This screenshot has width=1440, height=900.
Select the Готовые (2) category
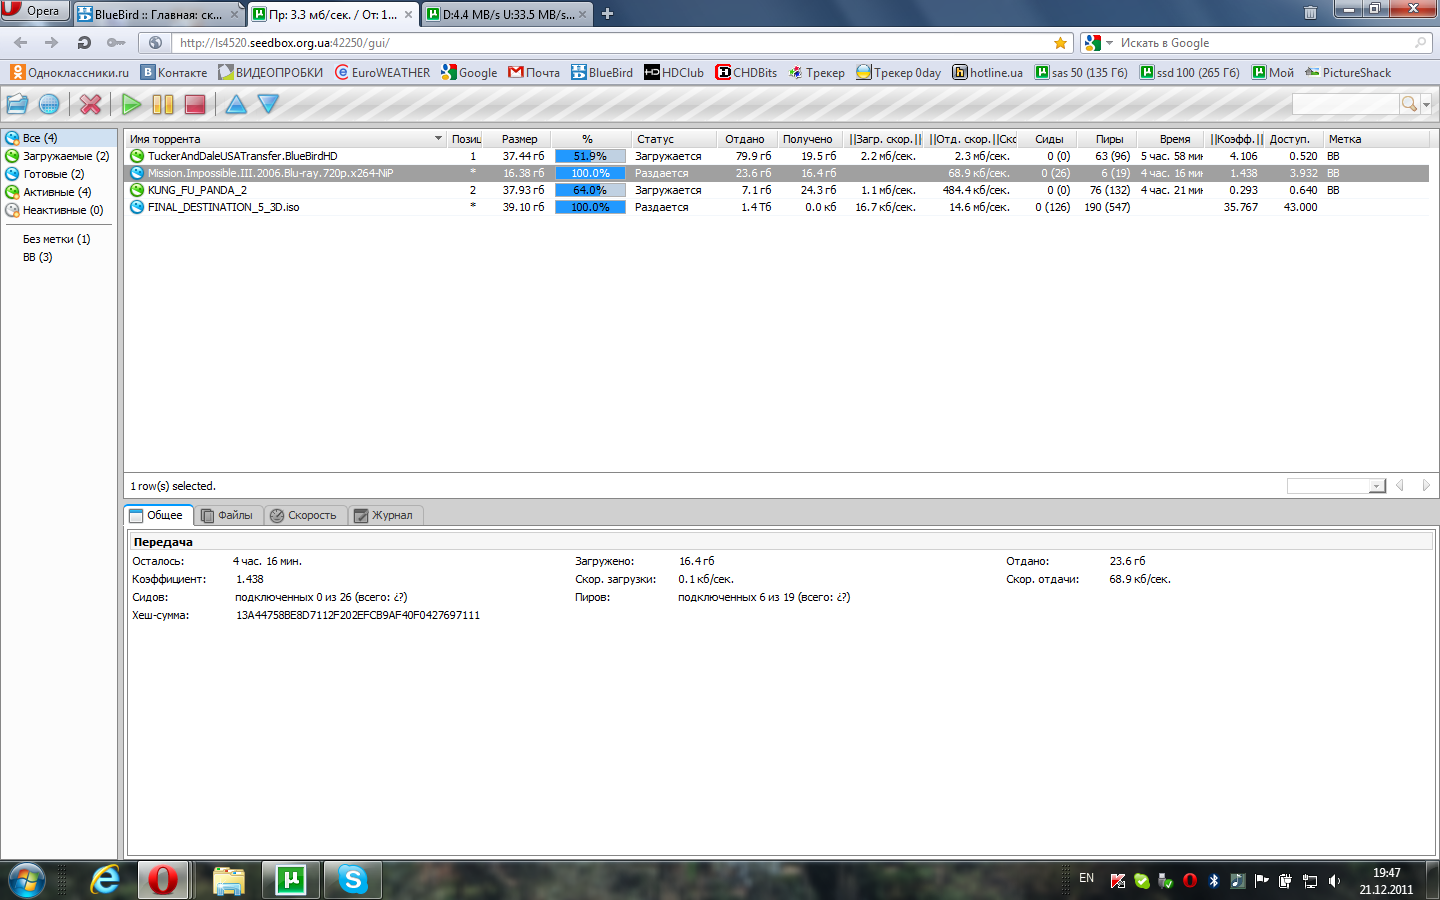coord(59,174)
